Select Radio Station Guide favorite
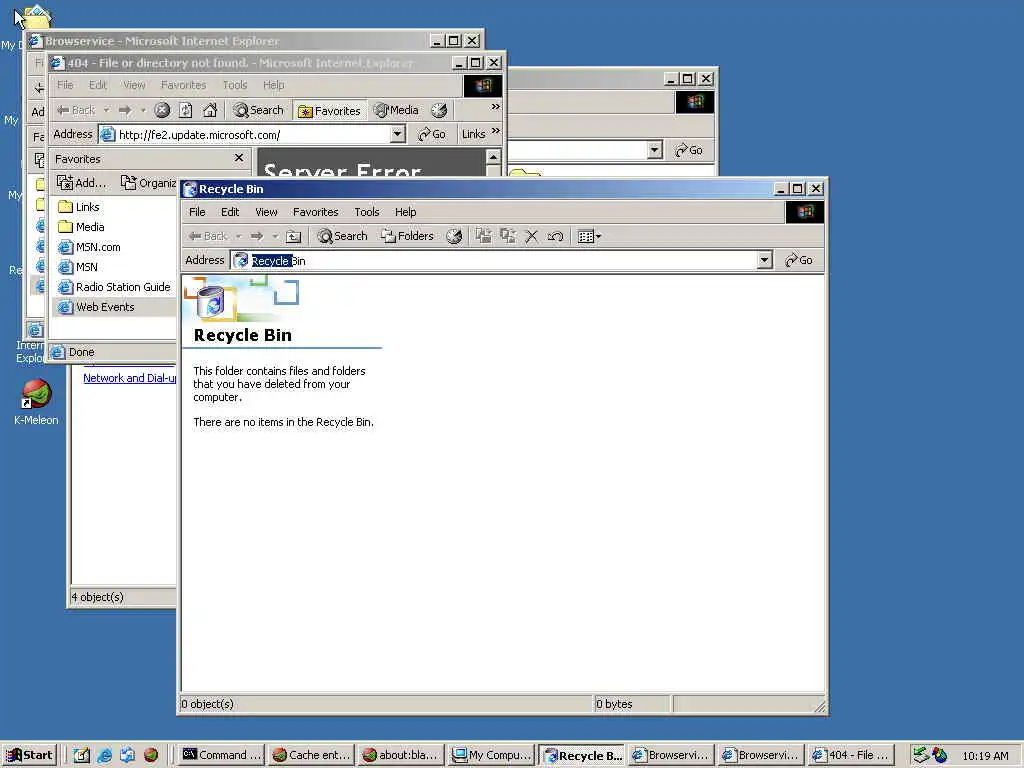The image size is (1024, 768). [114, 287]
